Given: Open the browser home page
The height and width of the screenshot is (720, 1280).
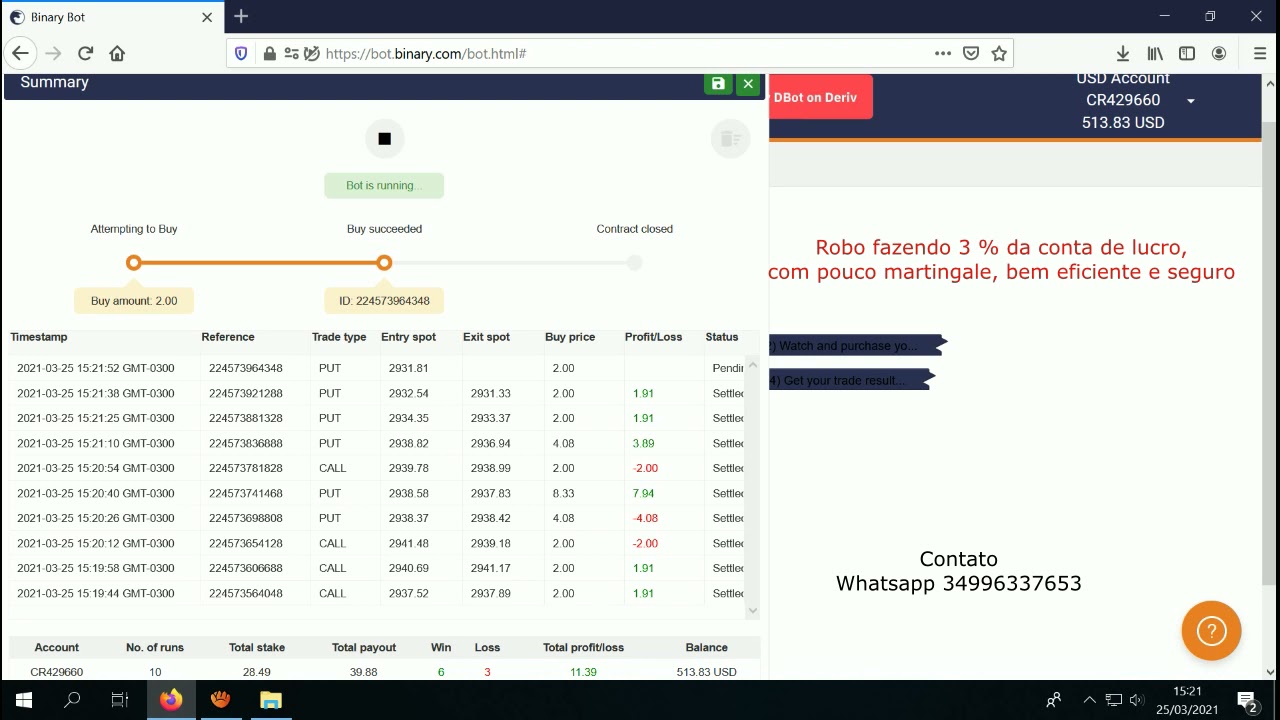Looking at the screenshot, I should 117,54.
